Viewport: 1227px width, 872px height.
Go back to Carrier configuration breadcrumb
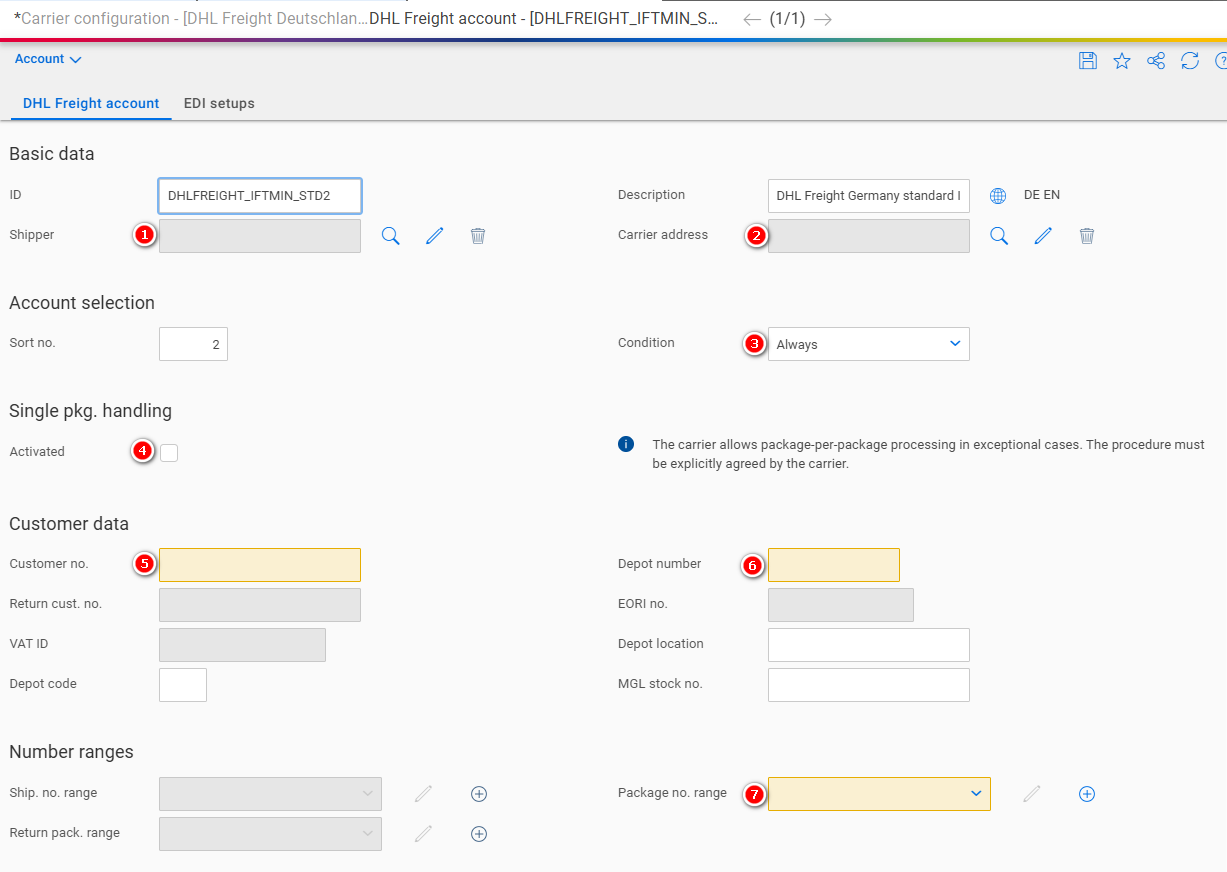pyautogui.click(x=190, y=19)
